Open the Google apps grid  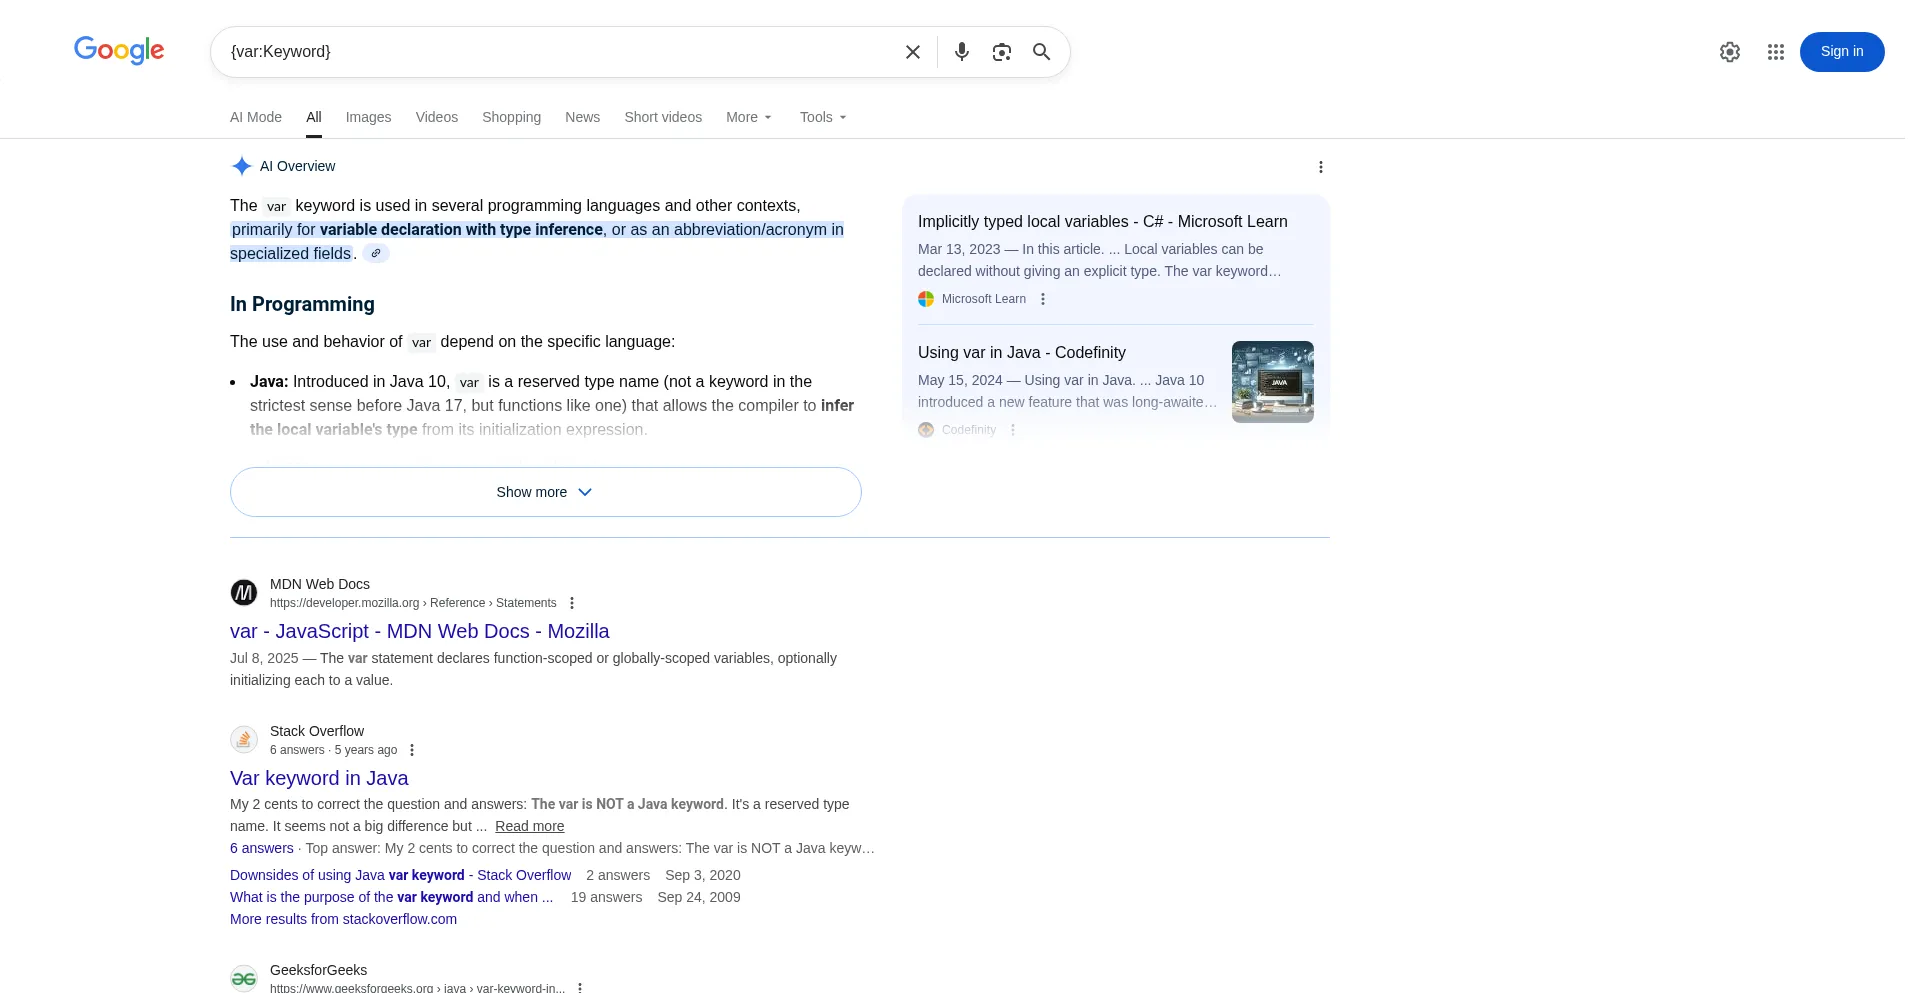click(1776, 51)
